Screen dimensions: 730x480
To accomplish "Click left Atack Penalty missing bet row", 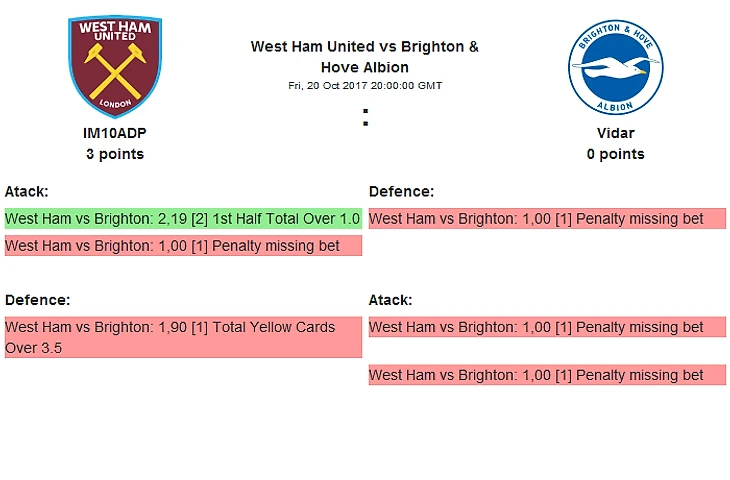I will pyautogui.click(x=183, y=246).
